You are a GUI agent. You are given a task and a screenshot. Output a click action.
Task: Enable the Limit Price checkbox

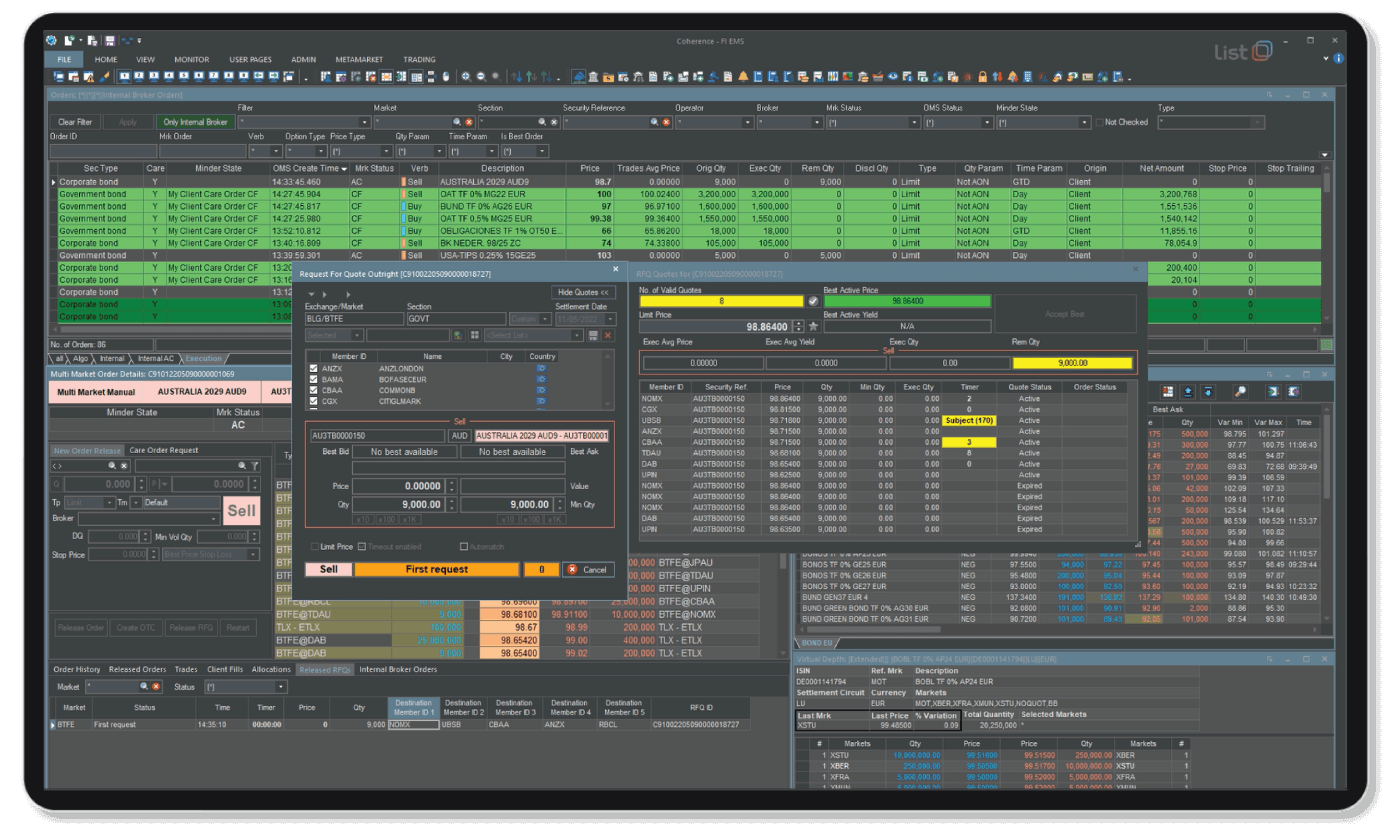coord(314,547)
